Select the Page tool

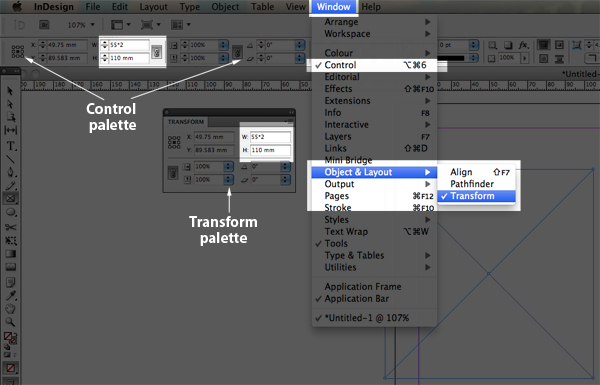10,117
